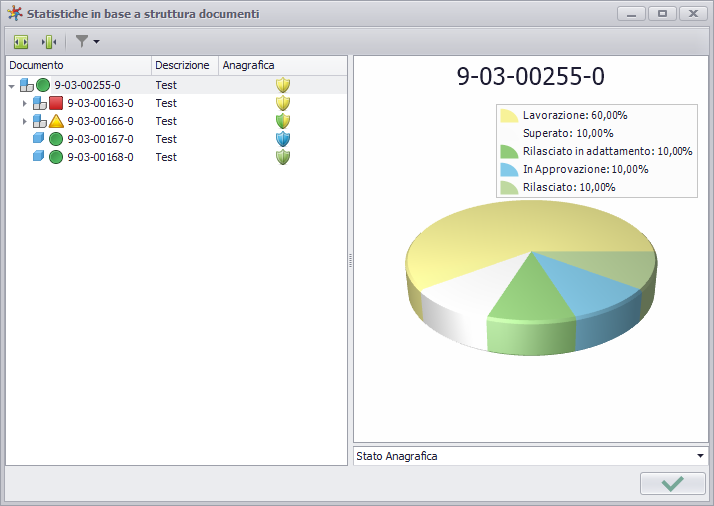714x506 pixels.
Task: Click Test description of 9-03-00163-0
Action: (x=166, y=103)
